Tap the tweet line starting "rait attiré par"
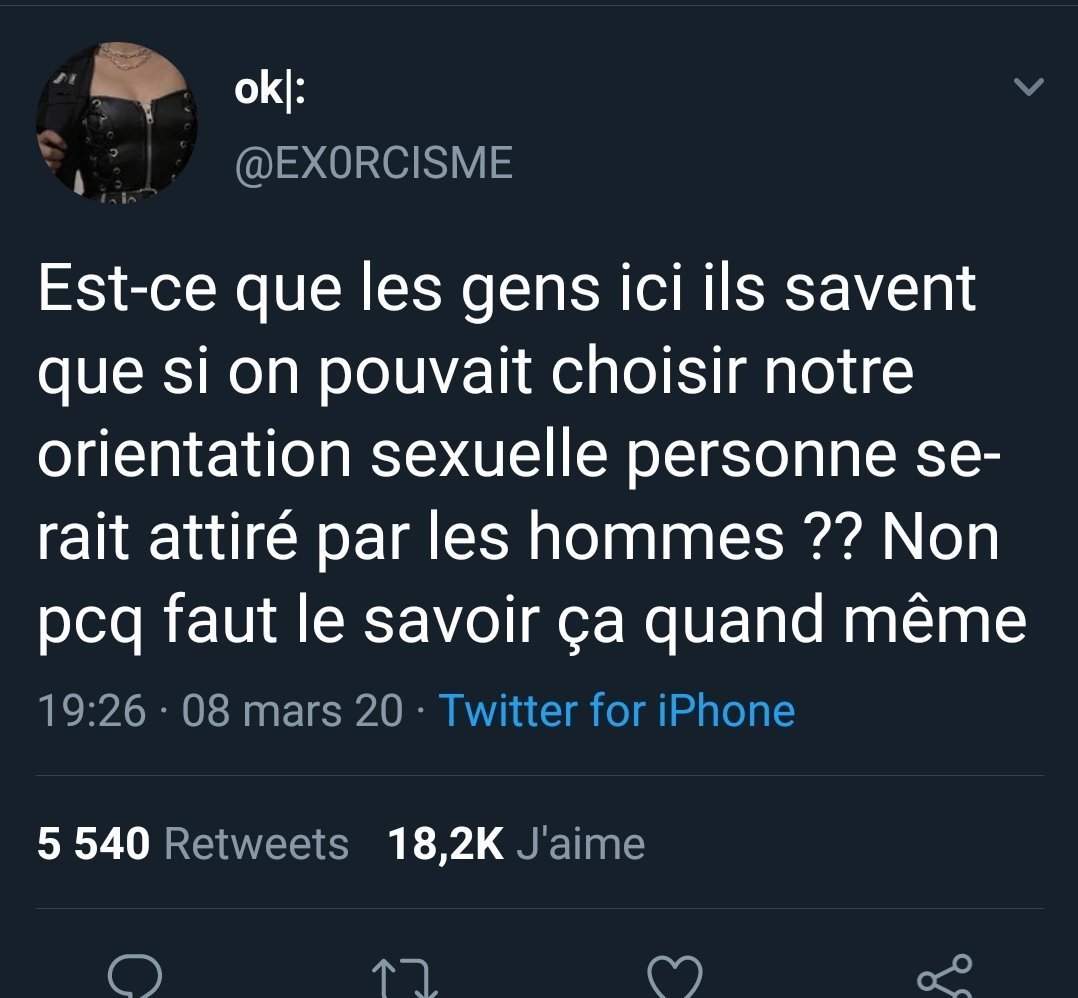This screenshot has width=1078, height=998. click(x=519, y=538)
